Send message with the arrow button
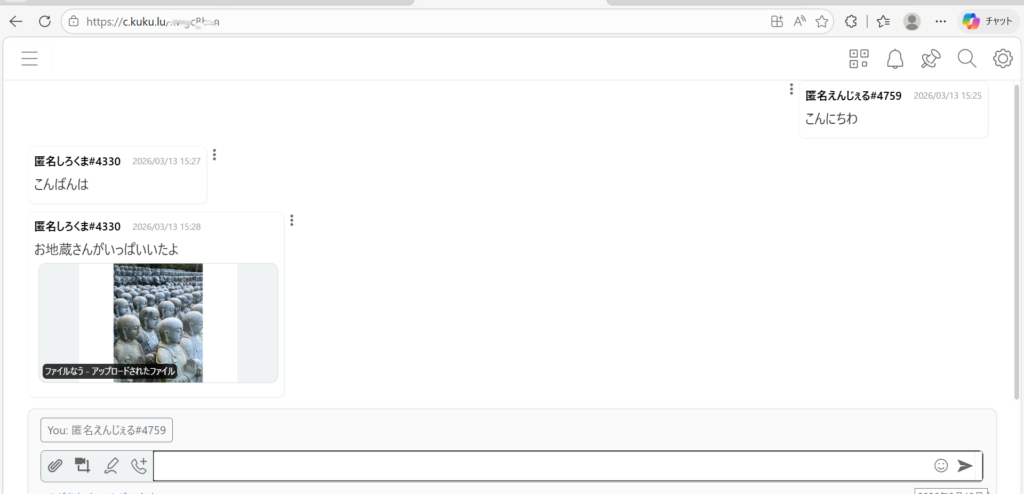 click(x=965, y=465)
